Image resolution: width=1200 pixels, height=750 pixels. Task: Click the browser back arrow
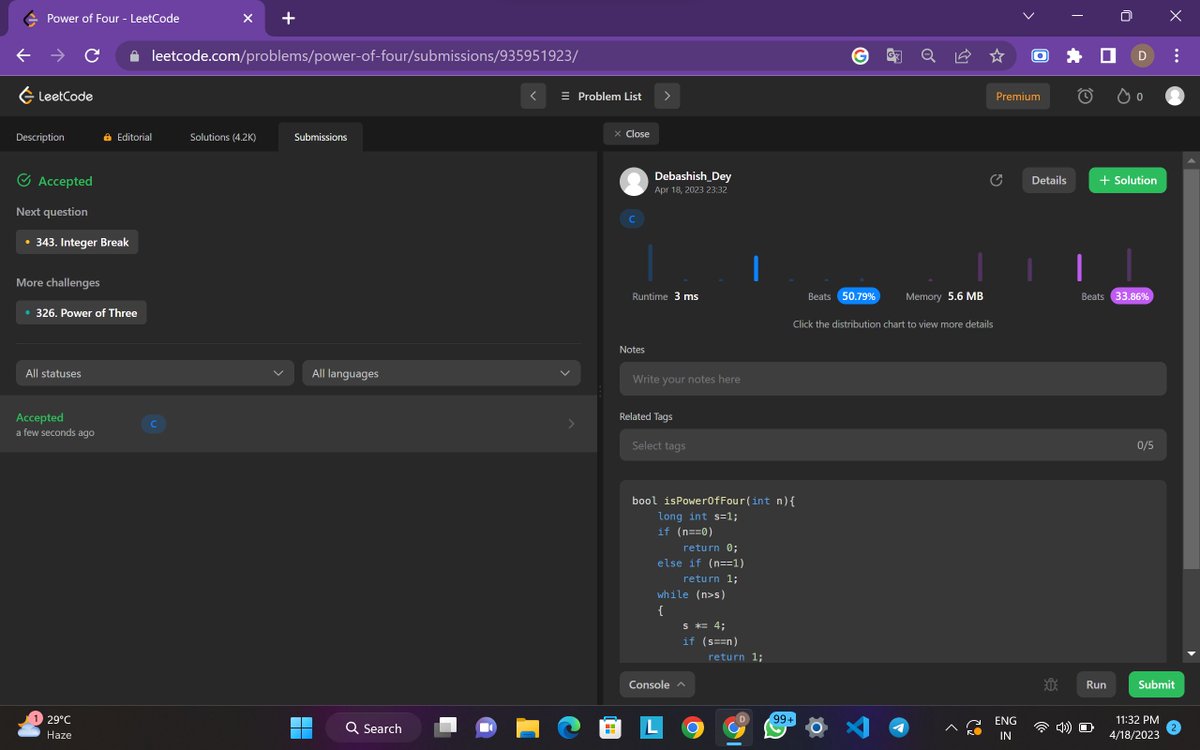coord(23,57)
